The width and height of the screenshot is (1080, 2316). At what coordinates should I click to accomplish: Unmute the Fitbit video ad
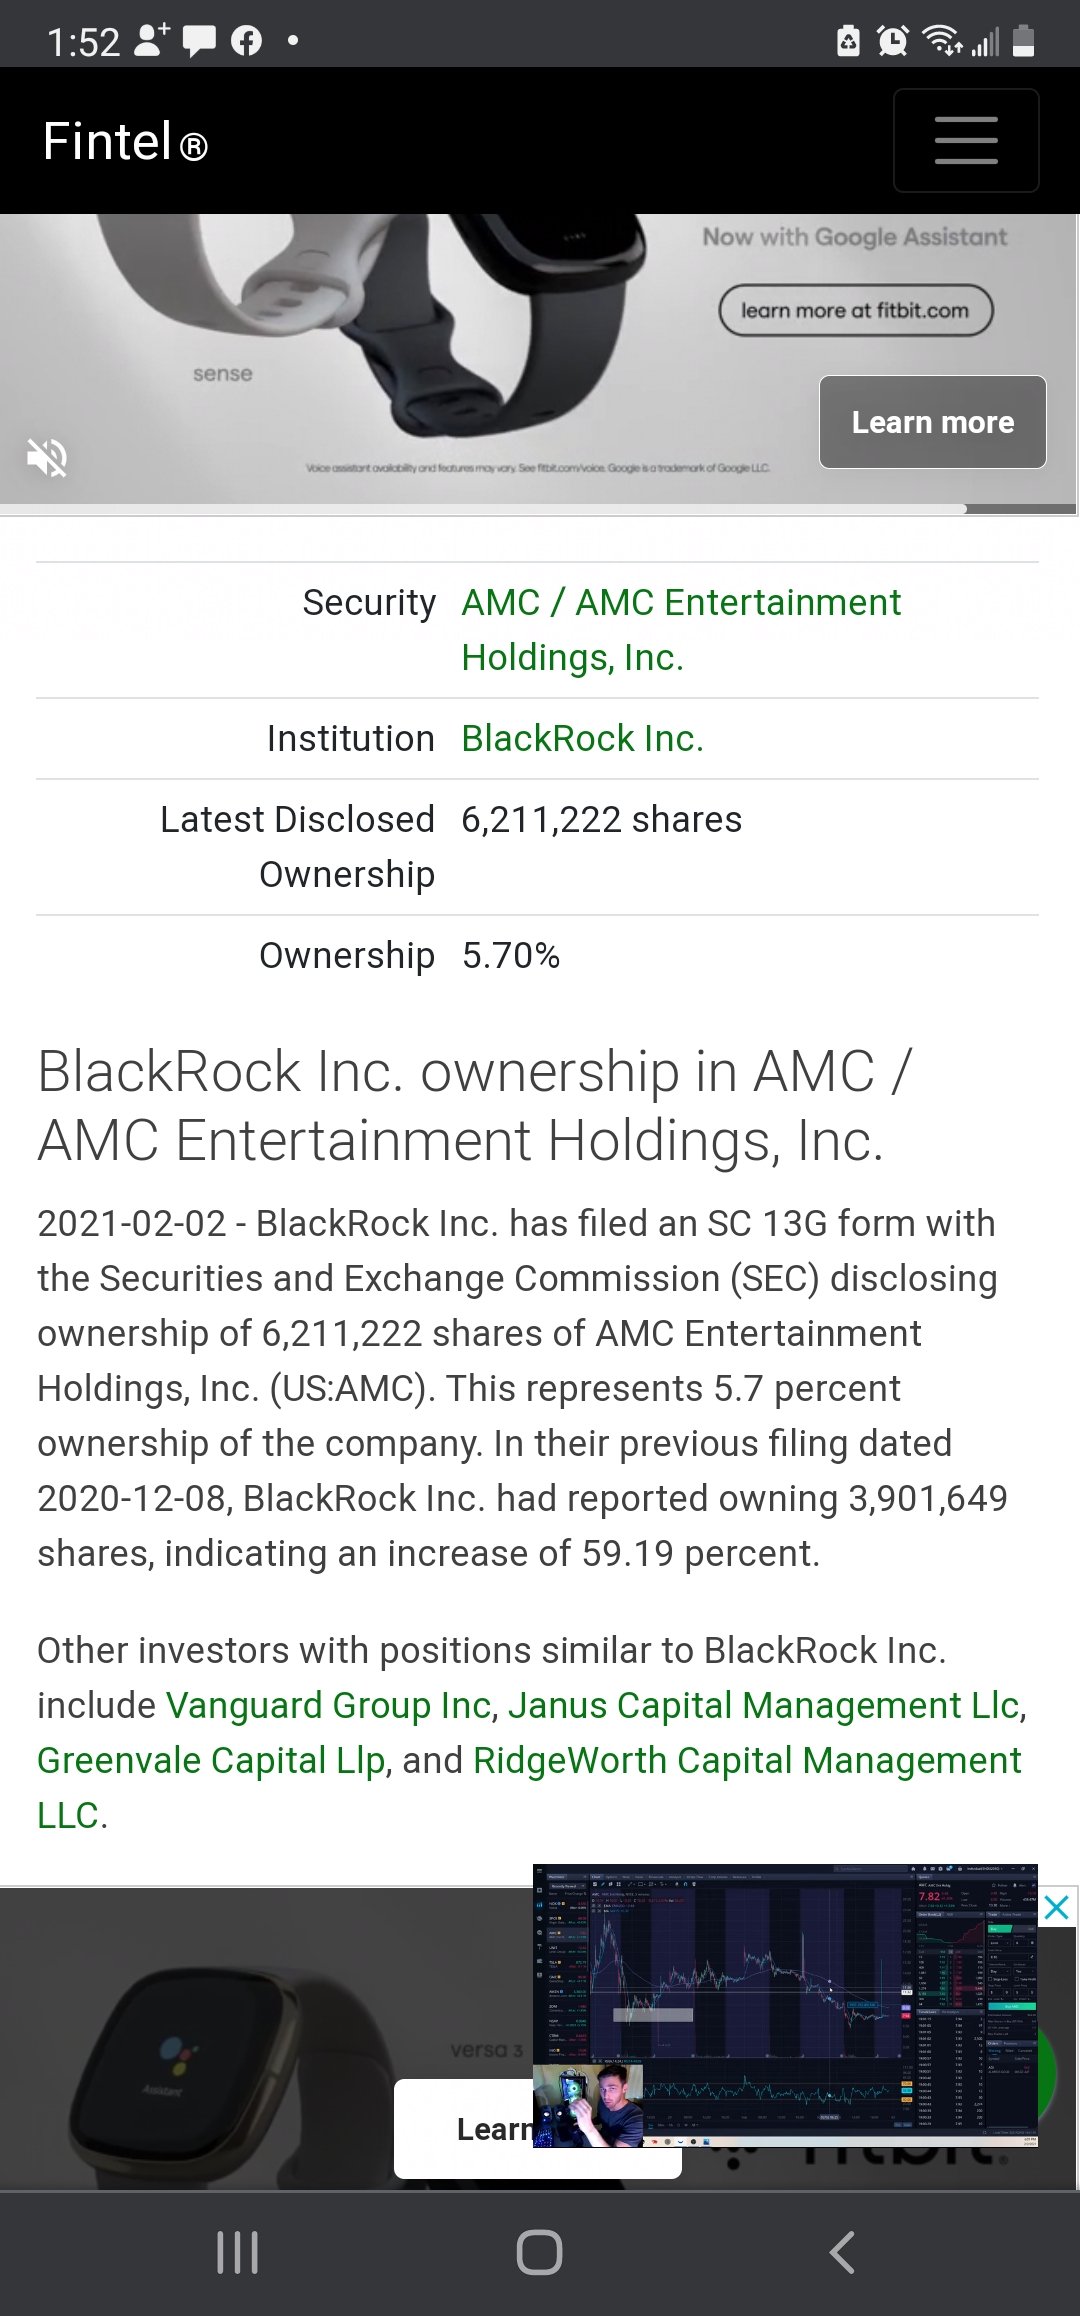pos(47,458)
